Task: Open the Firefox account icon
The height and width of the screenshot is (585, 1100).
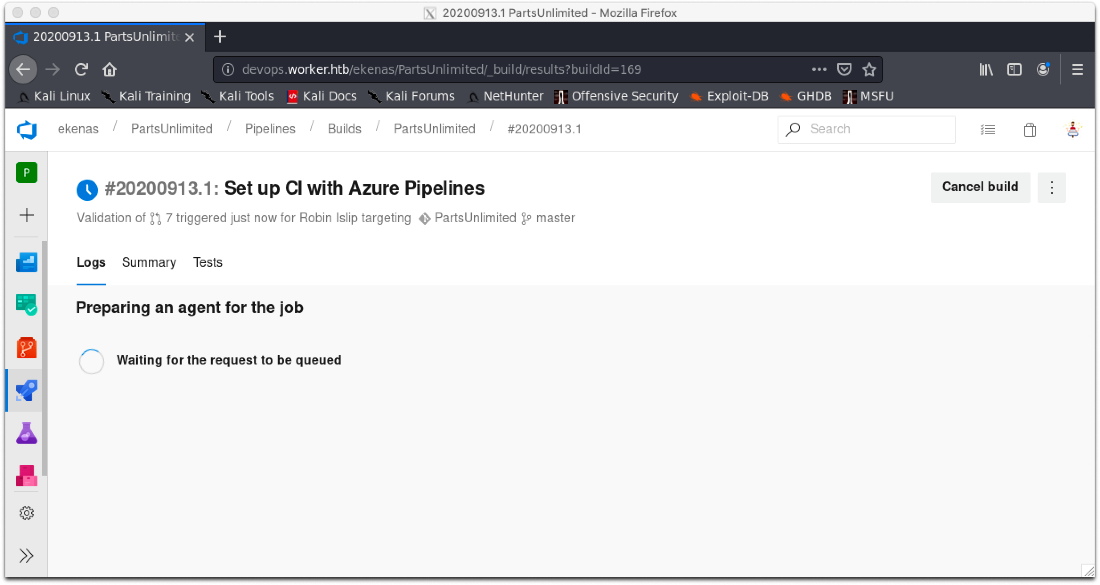Action: pyautogui.click(x=1043, y=69)
